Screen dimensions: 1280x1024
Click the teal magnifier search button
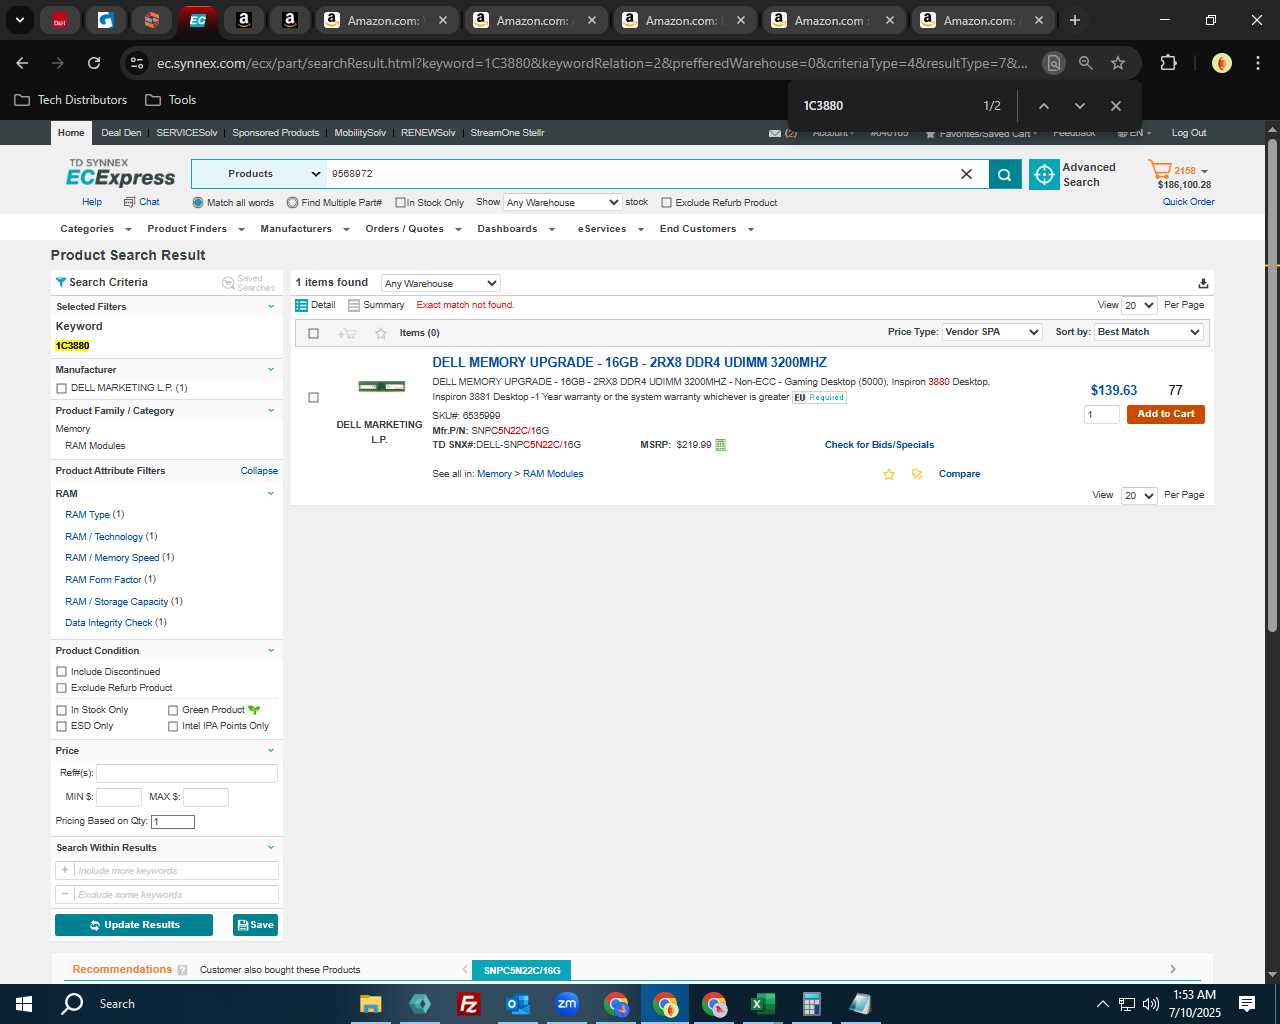pyautogui.click(x=1004, y=174)
